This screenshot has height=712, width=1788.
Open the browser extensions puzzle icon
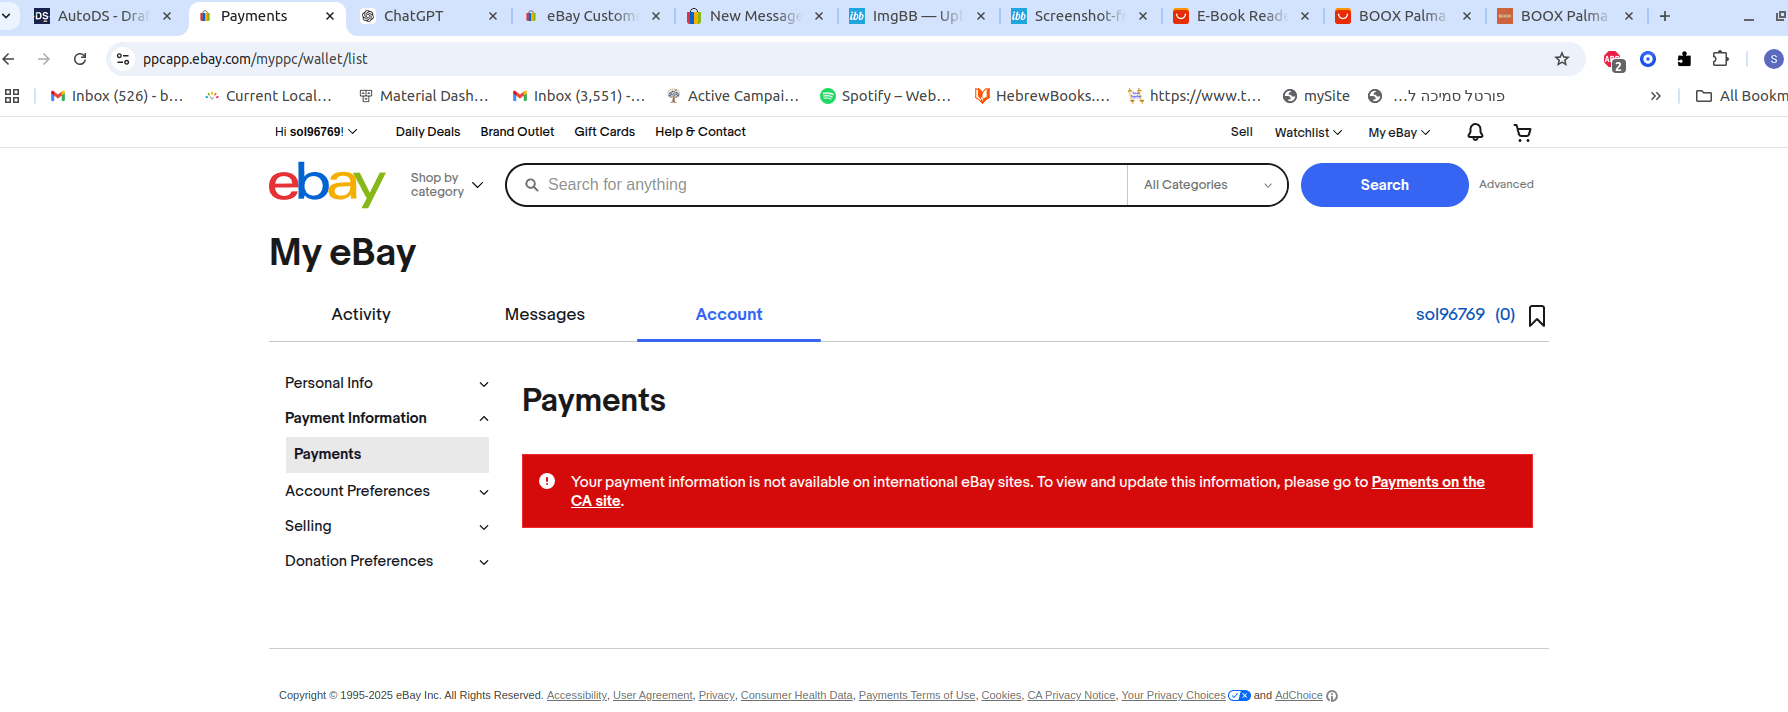(x=1720, y=59)
